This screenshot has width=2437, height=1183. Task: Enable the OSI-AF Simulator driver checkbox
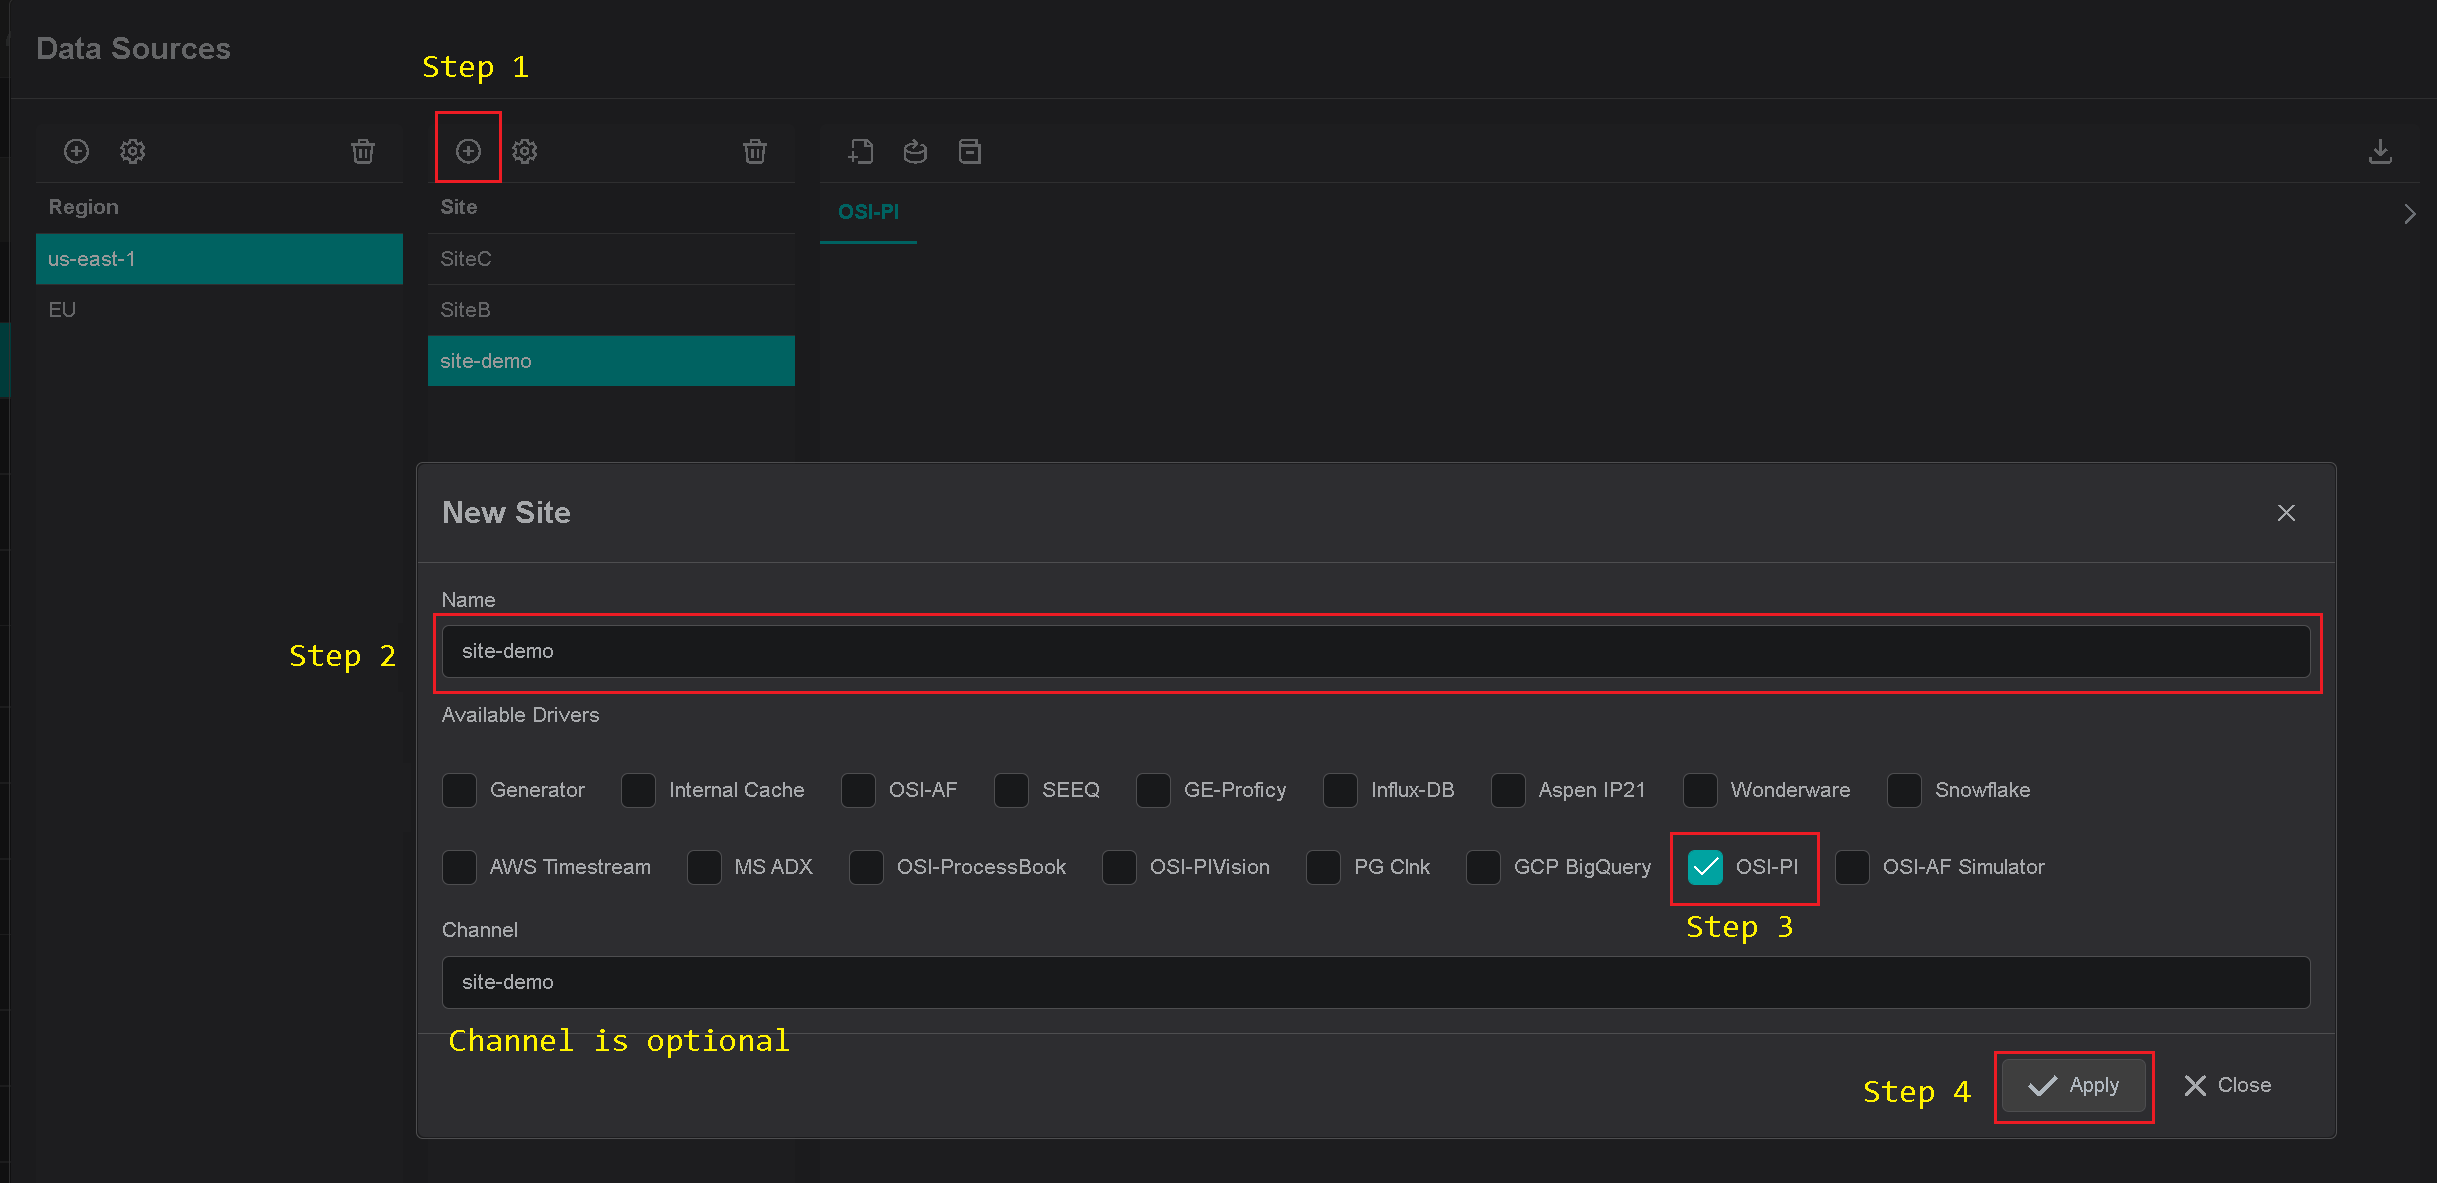click(1853, 867)
